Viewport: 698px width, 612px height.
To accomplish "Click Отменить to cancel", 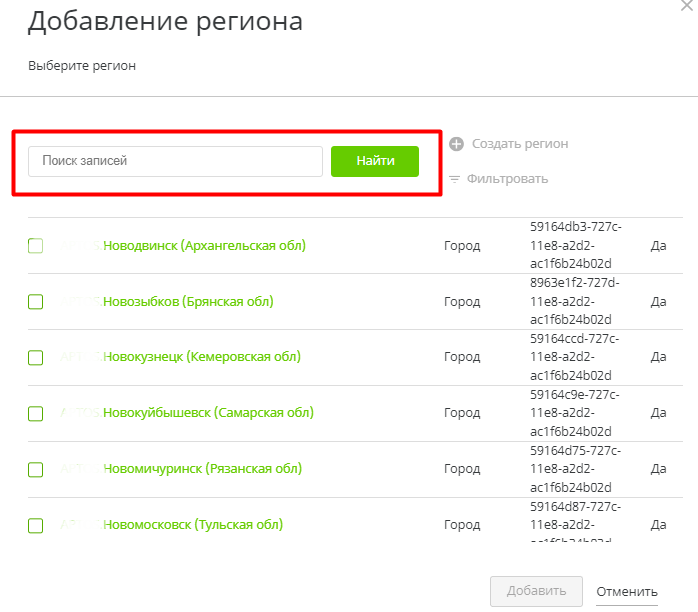I will 627,591.
